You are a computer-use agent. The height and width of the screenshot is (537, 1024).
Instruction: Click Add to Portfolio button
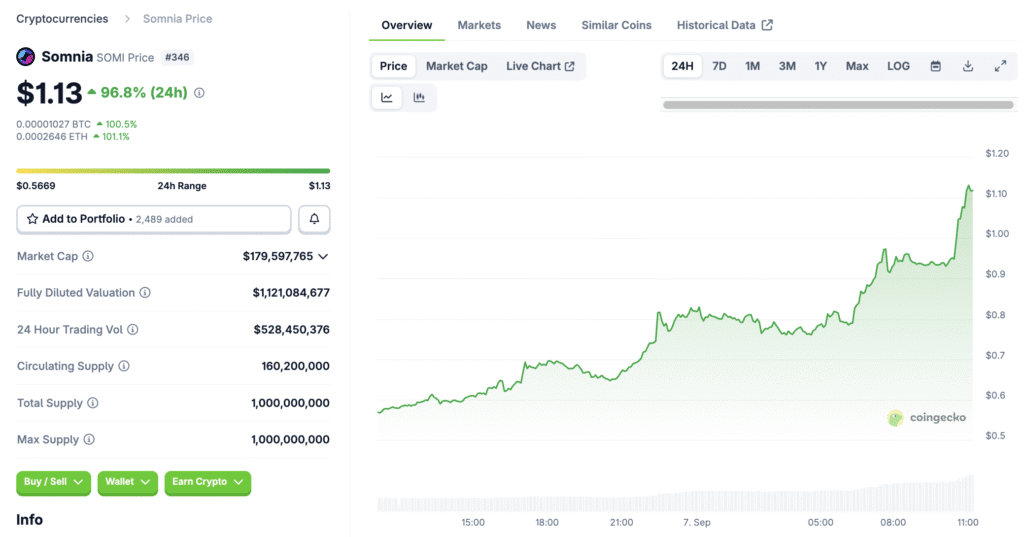tap(154, 219)
